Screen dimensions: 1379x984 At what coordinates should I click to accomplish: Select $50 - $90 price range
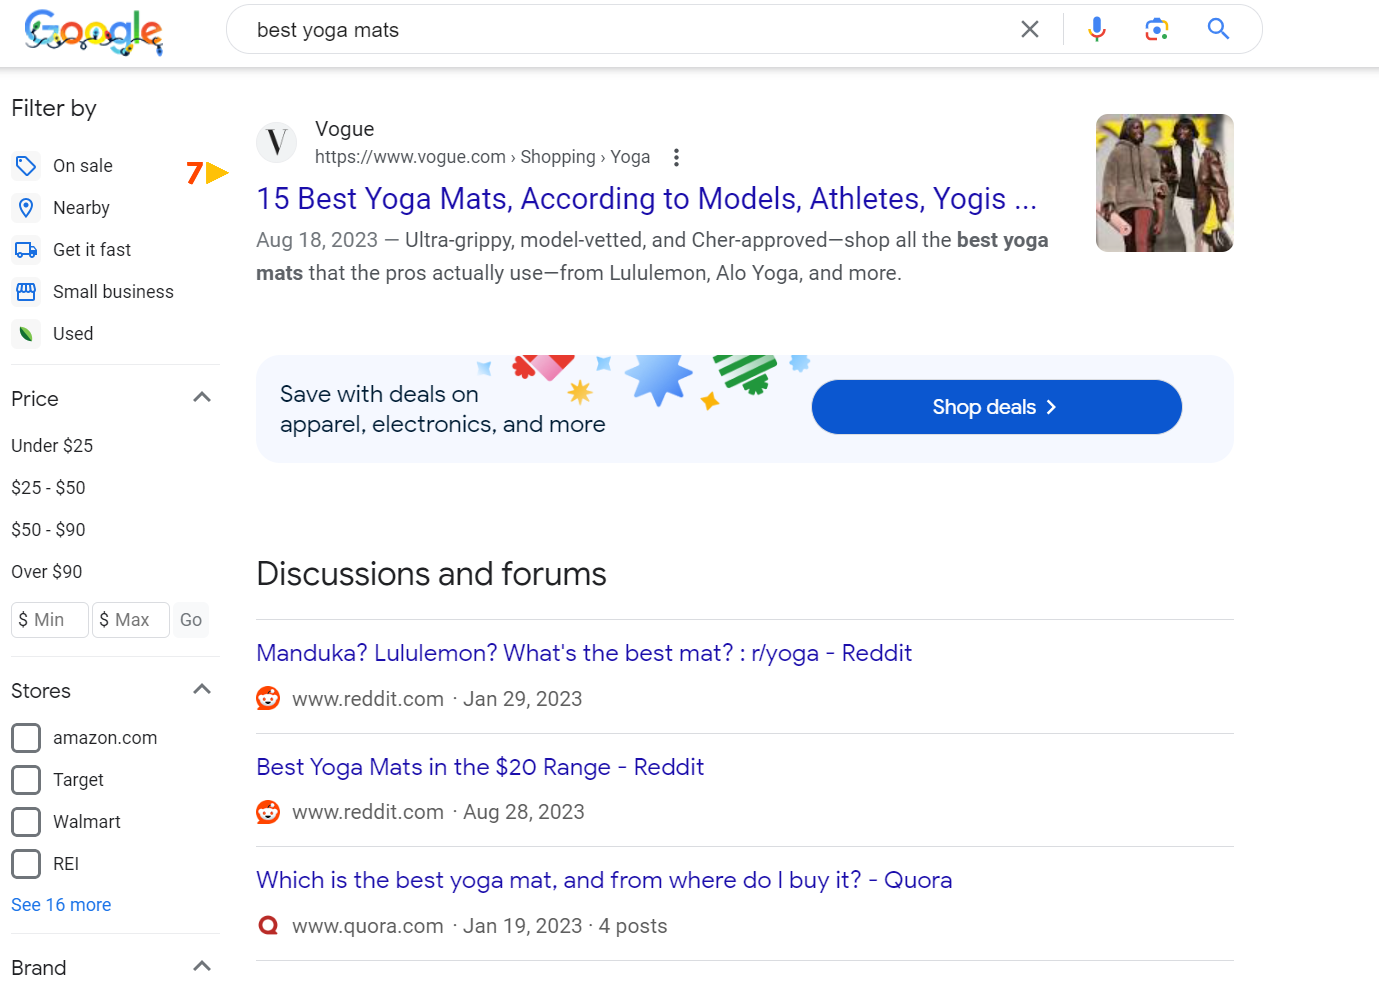pos(48,530)
